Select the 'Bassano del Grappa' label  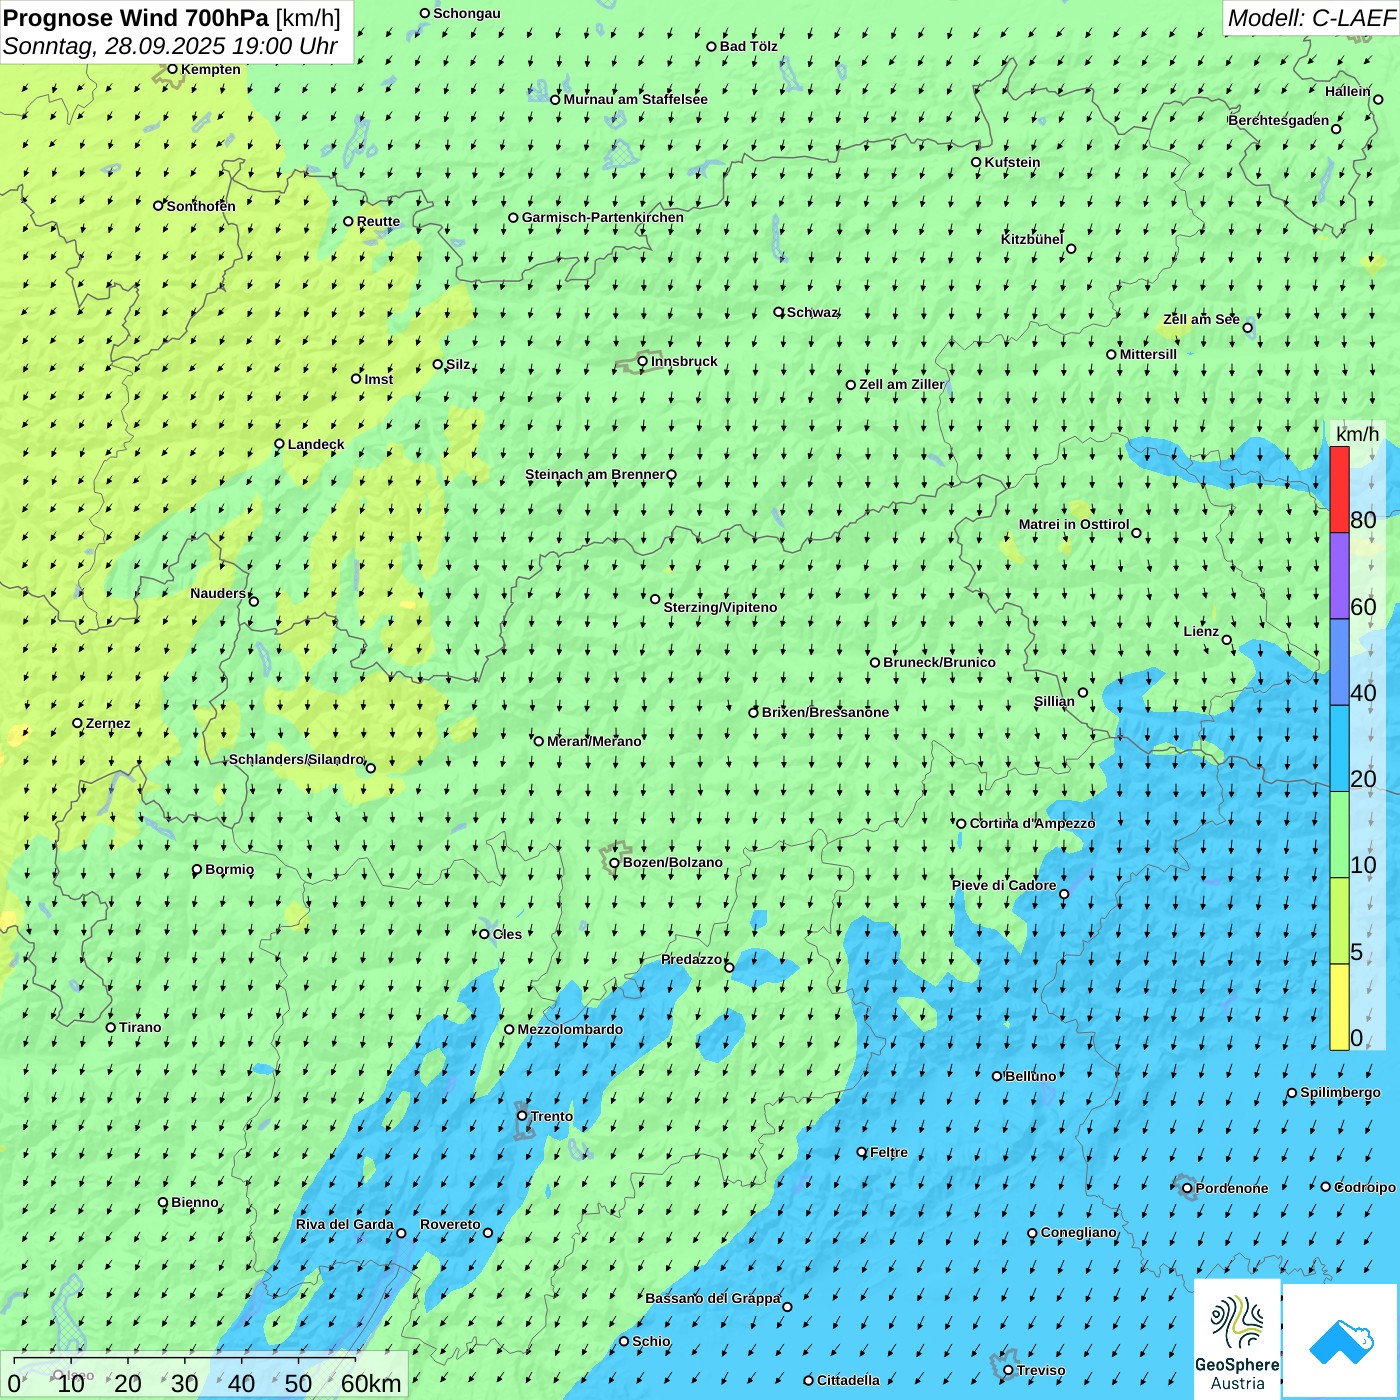coord(712,1298)
